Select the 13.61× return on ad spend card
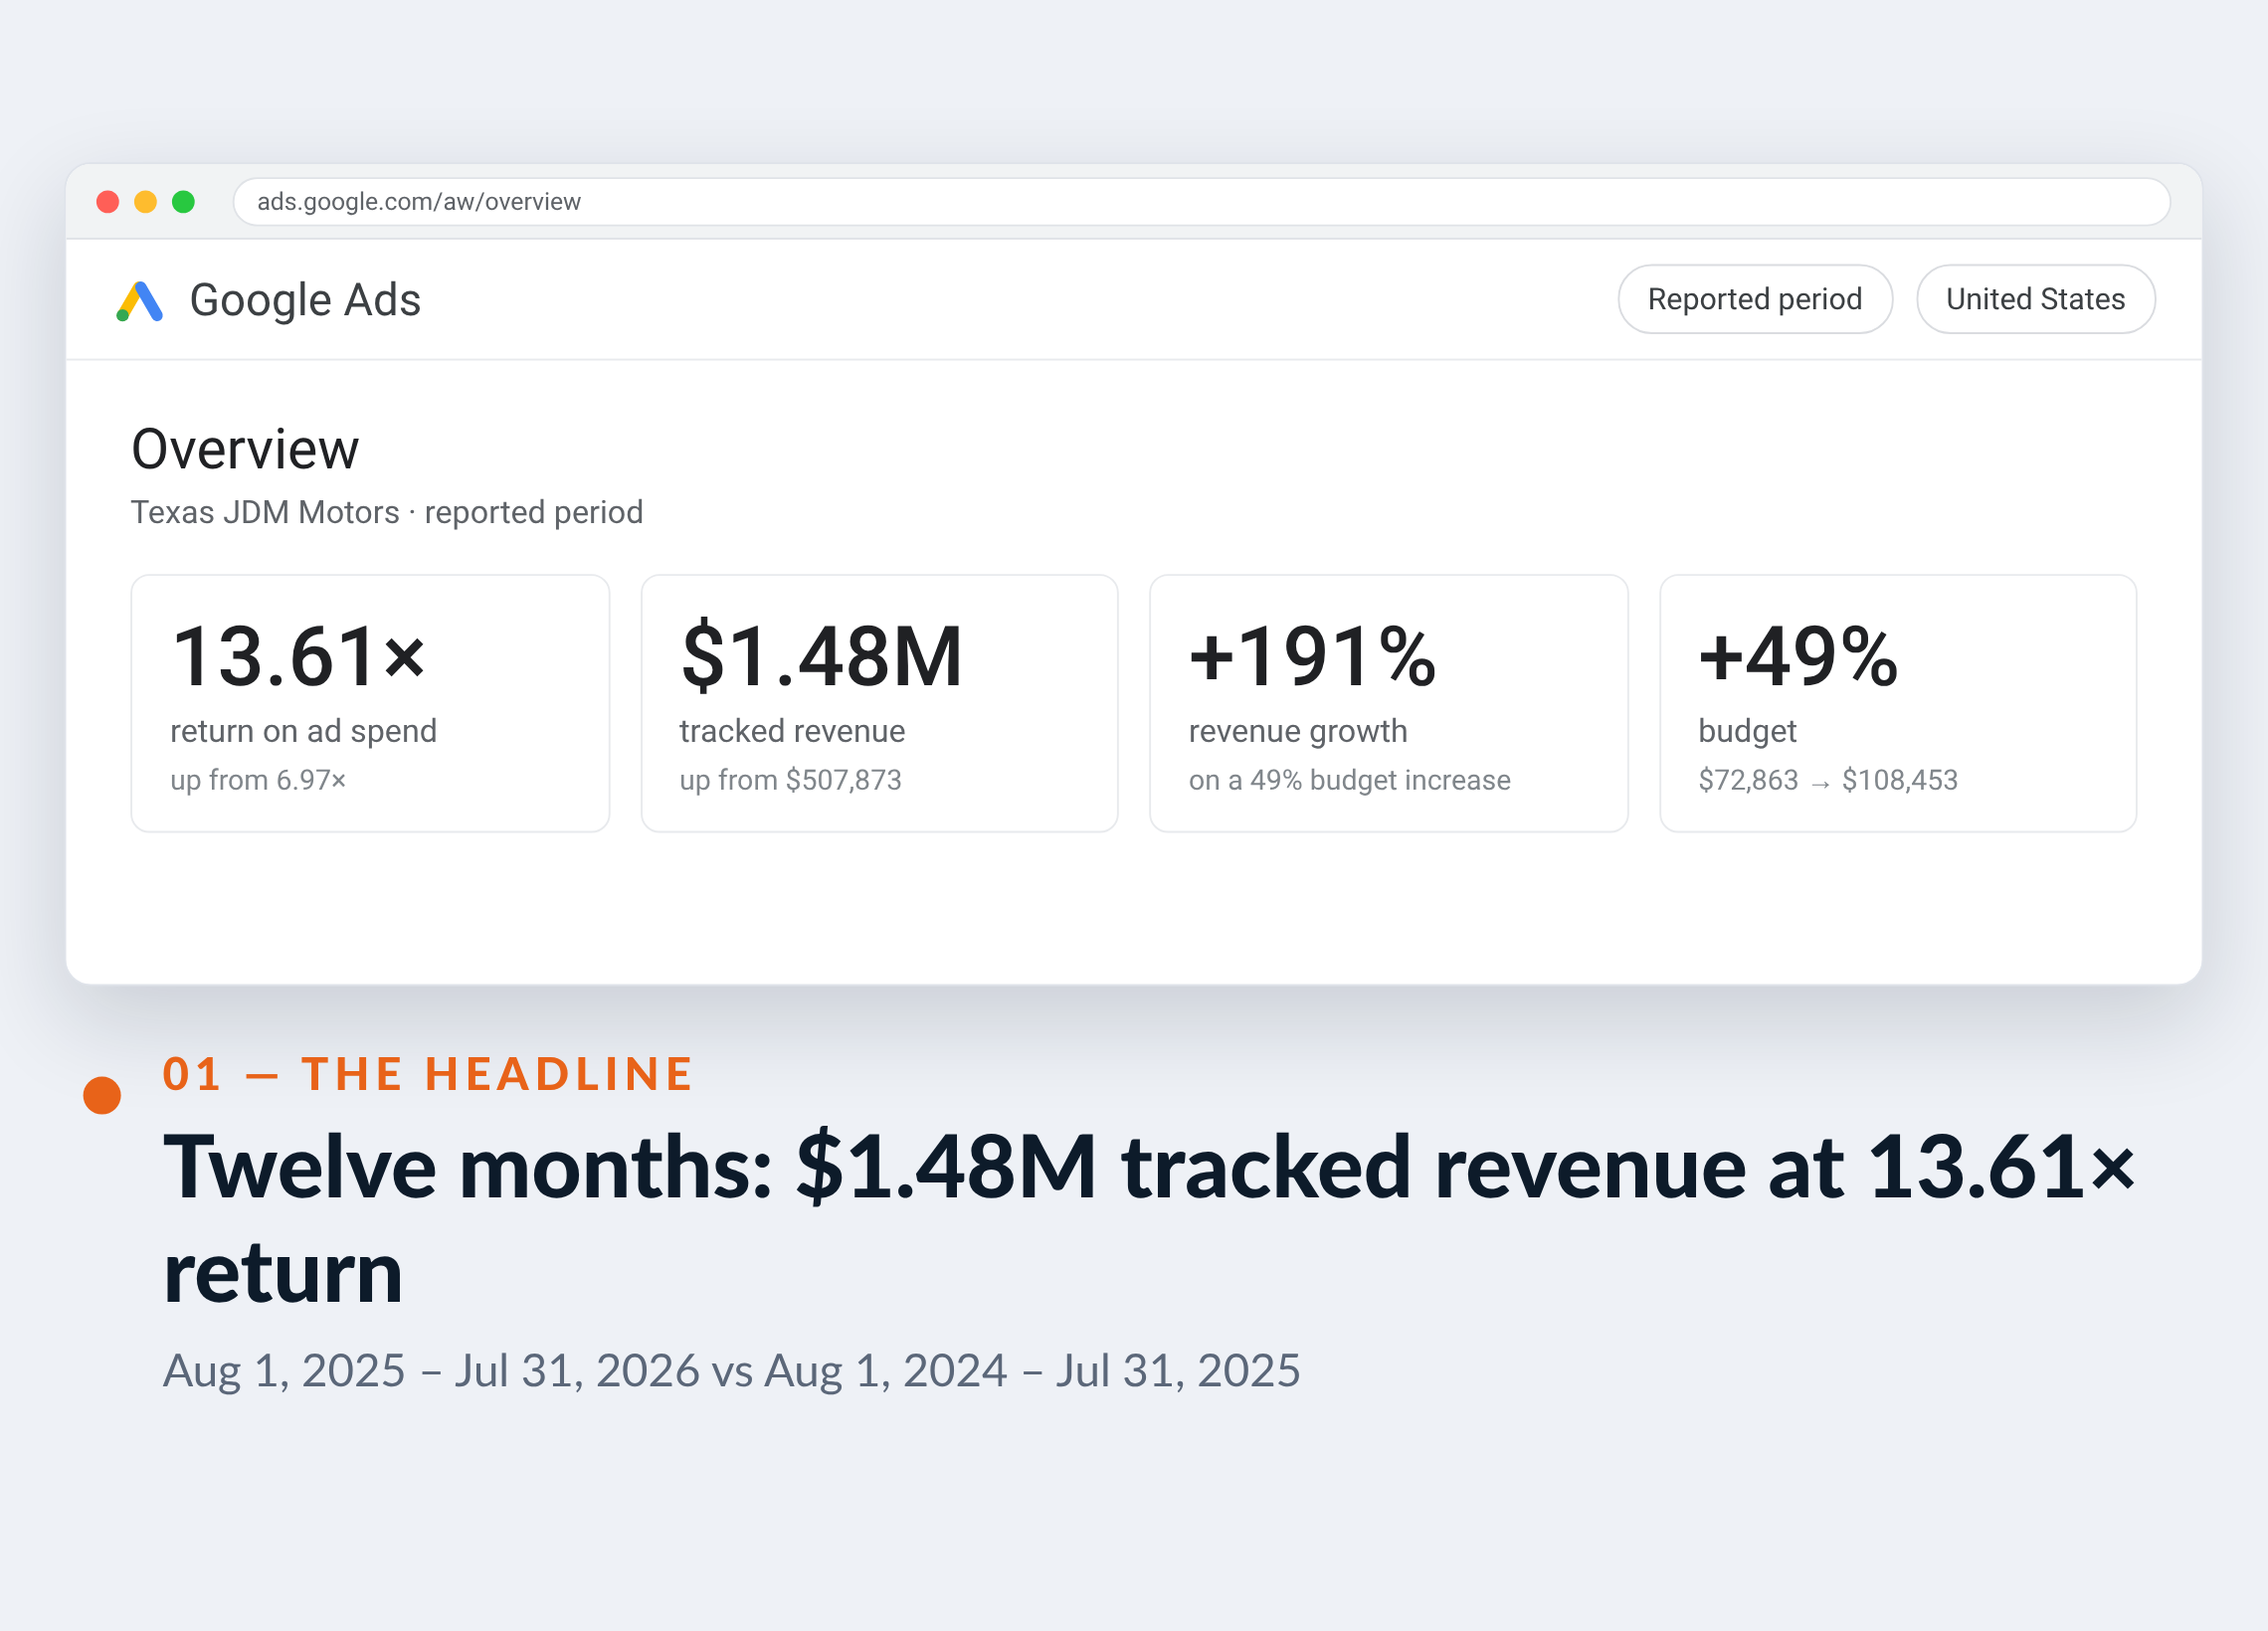The image size is (2268, 1631). click(x=370, y=703)
